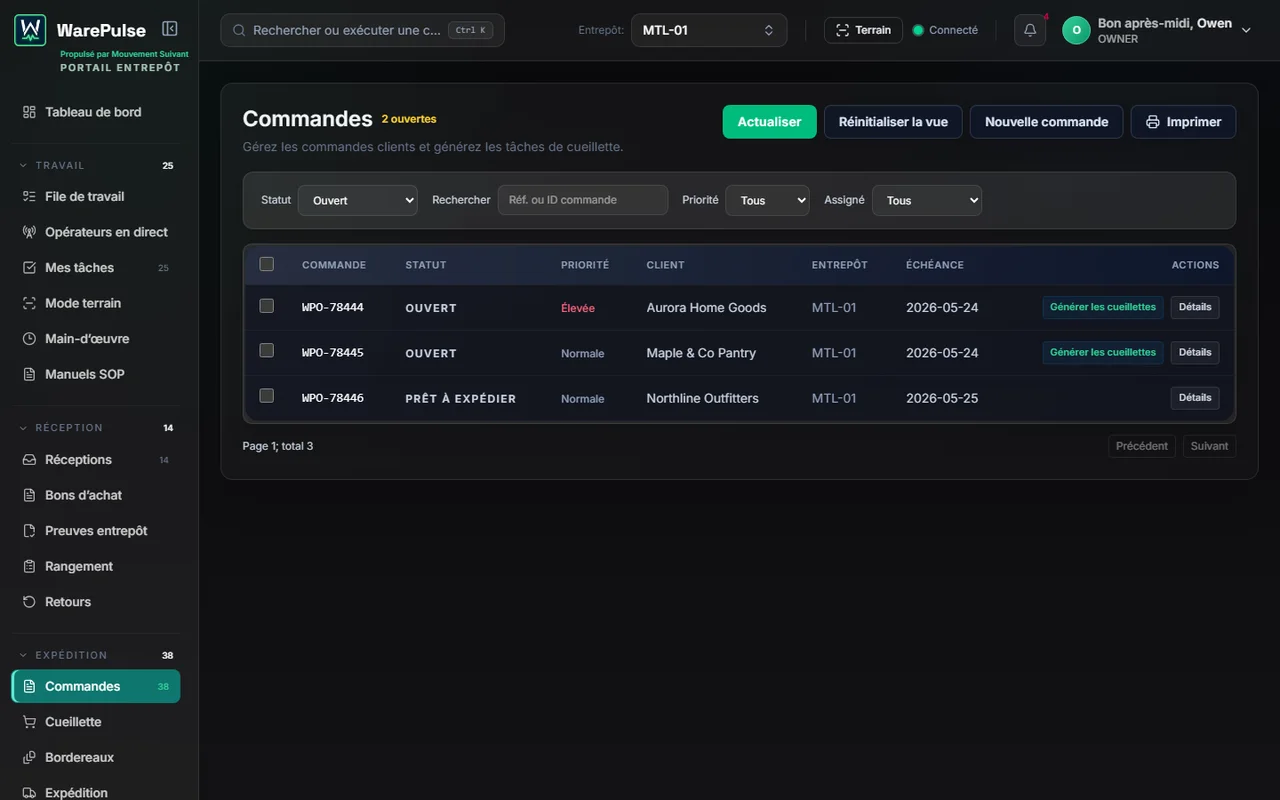Click Mes tâches checkbox icon
Screen dimensions: 1280x800
click(x=29, y=267)
